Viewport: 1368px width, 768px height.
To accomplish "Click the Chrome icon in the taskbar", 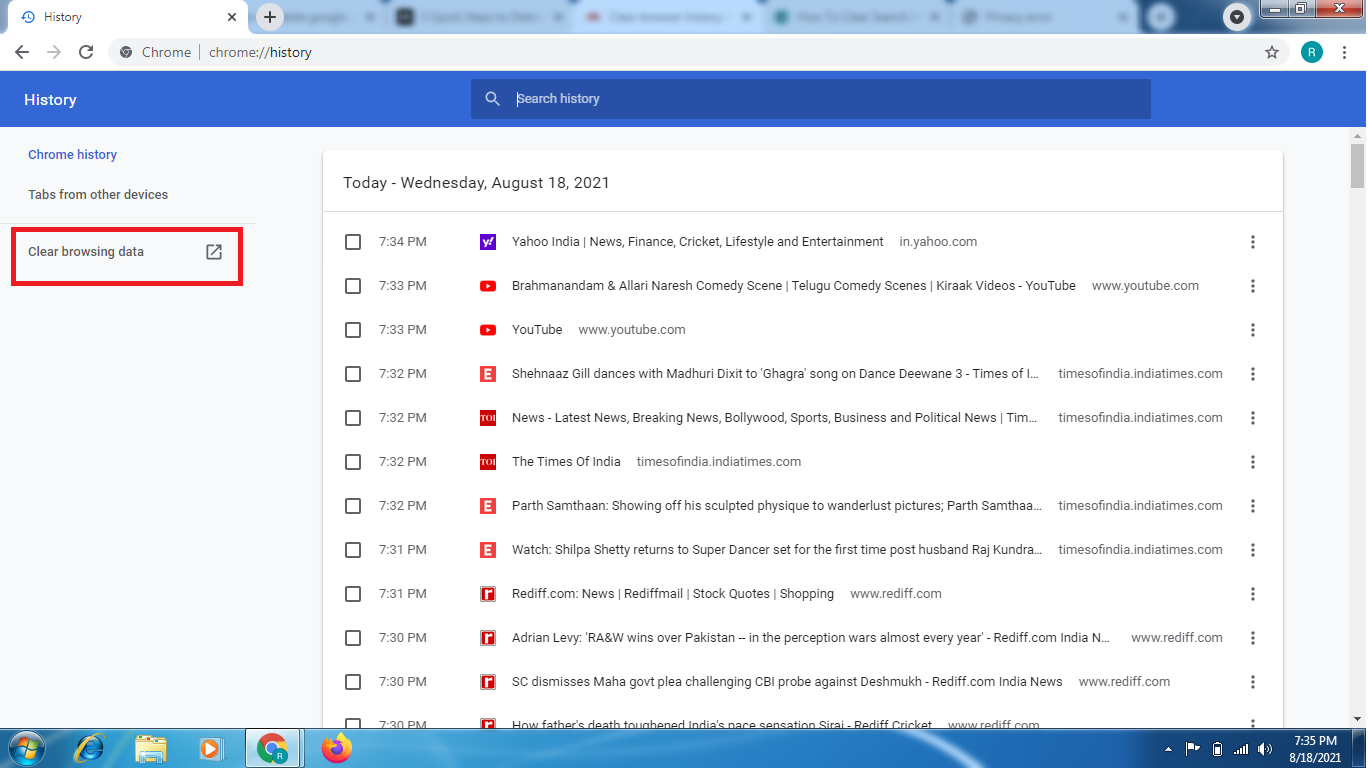I will [x=273, y=748].
